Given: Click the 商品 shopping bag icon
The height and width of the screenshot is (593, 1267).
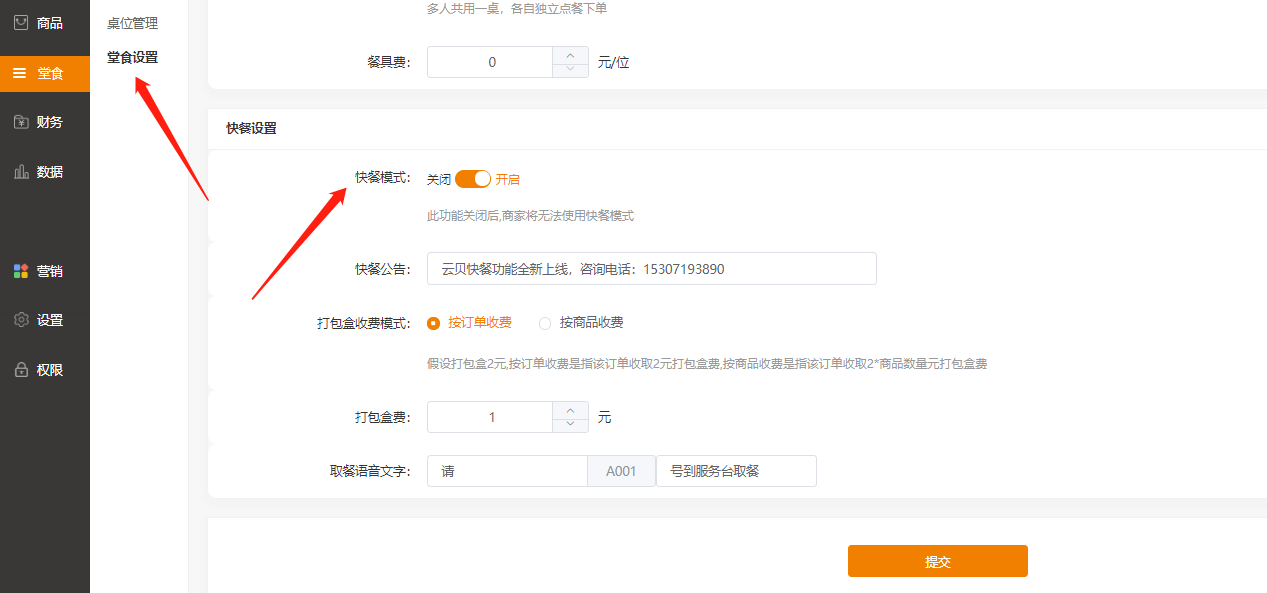Looking at the screenshot, I should [20, 22].
